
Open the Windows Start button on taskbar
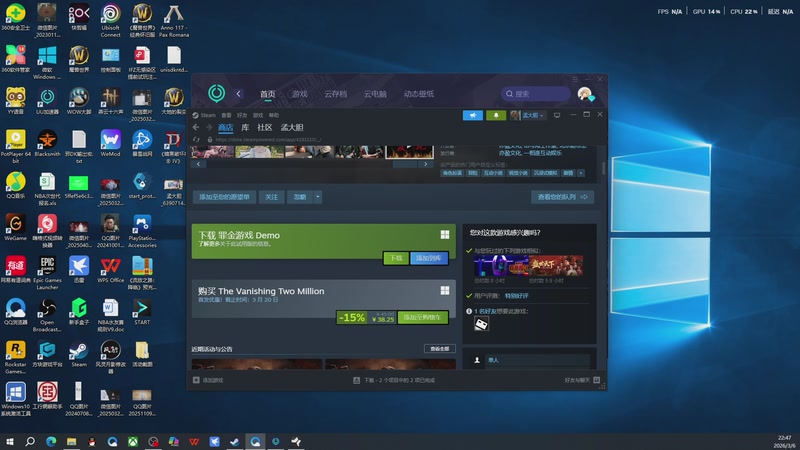pyautogui.click(x=10, y=441)
